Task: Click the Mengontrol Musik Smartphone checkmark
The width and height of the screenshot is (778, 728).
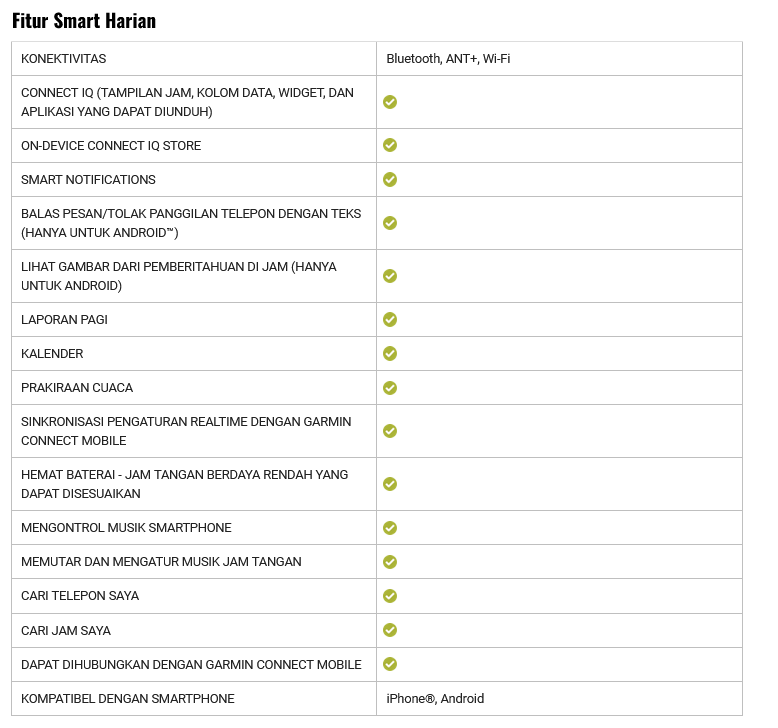Action: tap(390, 527)
